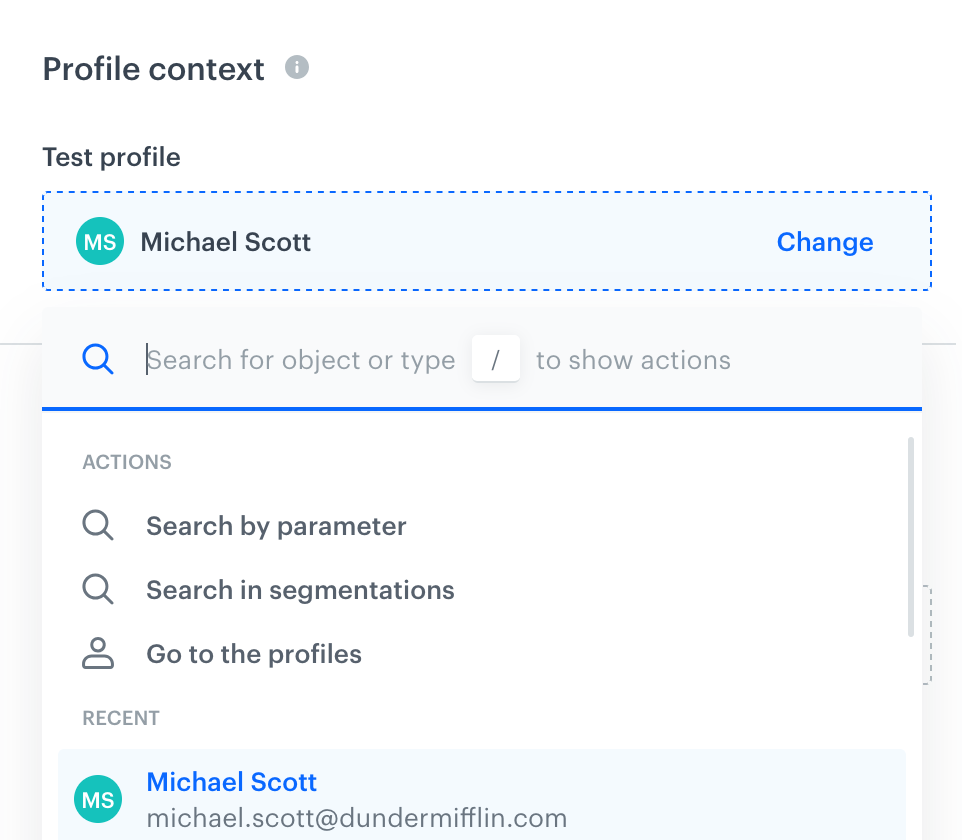962x840 pixels.
Task: Select the Go to the profiles action
Action: (254, 654)
